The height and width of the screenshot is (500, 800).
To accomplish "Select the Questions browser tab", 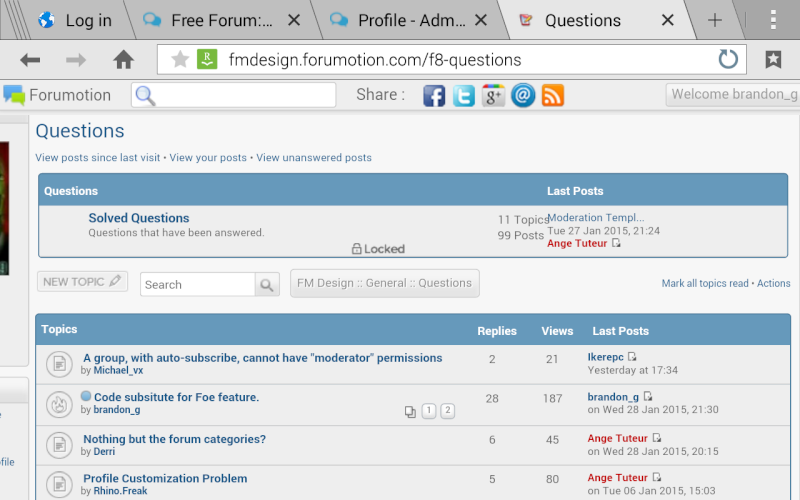I will click(x=583, y=20).
